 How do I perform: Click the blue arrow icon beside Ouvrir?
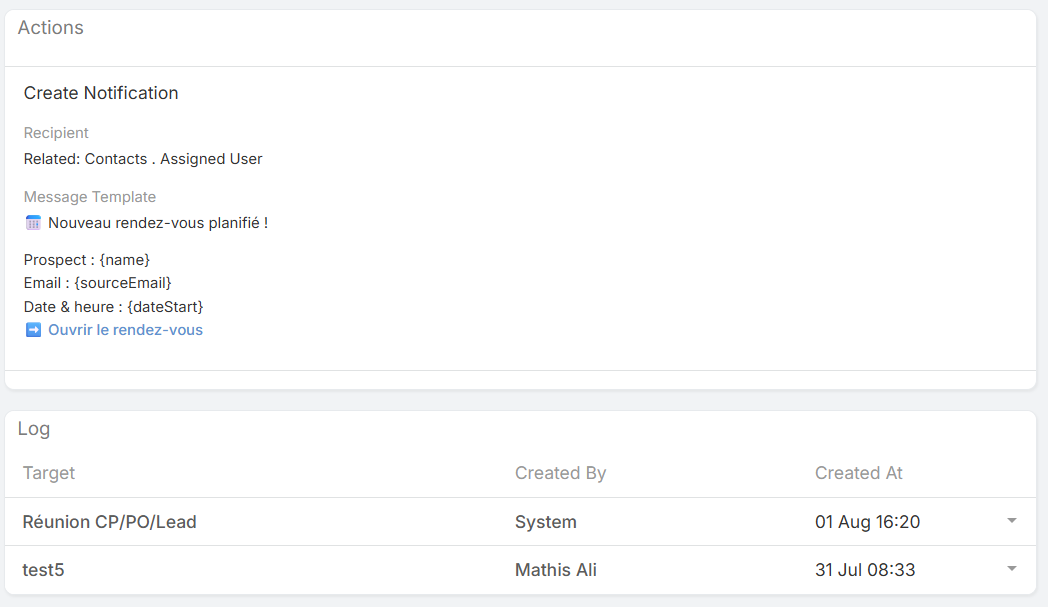tap(33, 330)
